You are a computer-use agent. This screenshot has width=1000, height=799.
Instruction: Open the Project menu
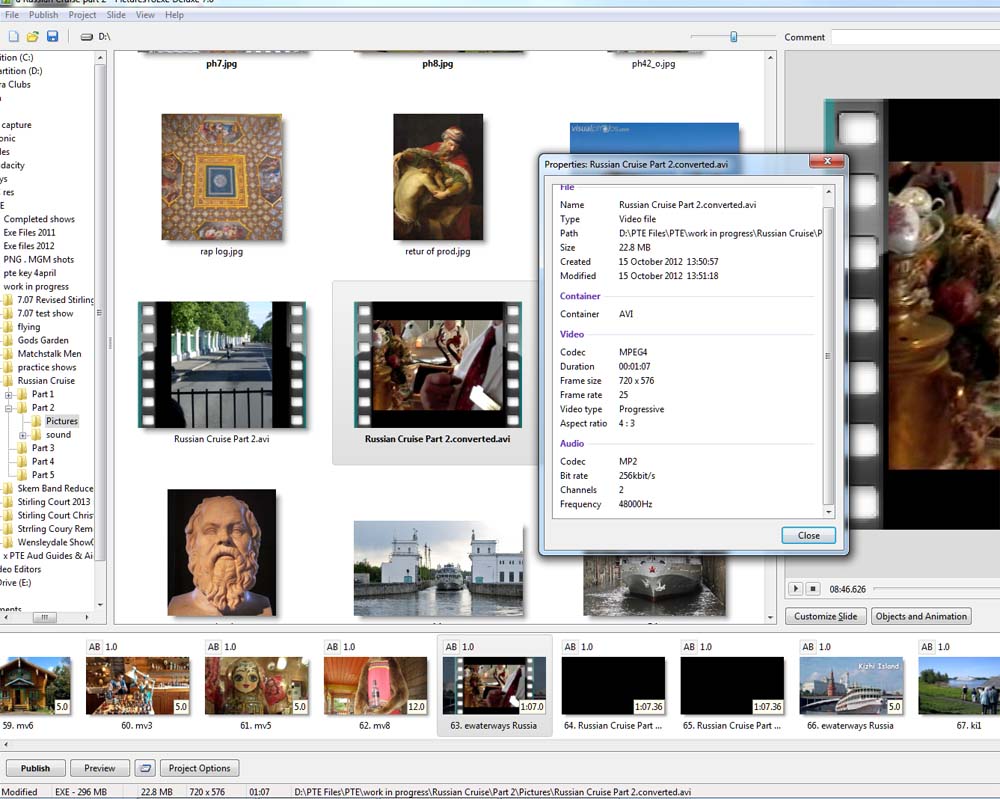(82, 15)
